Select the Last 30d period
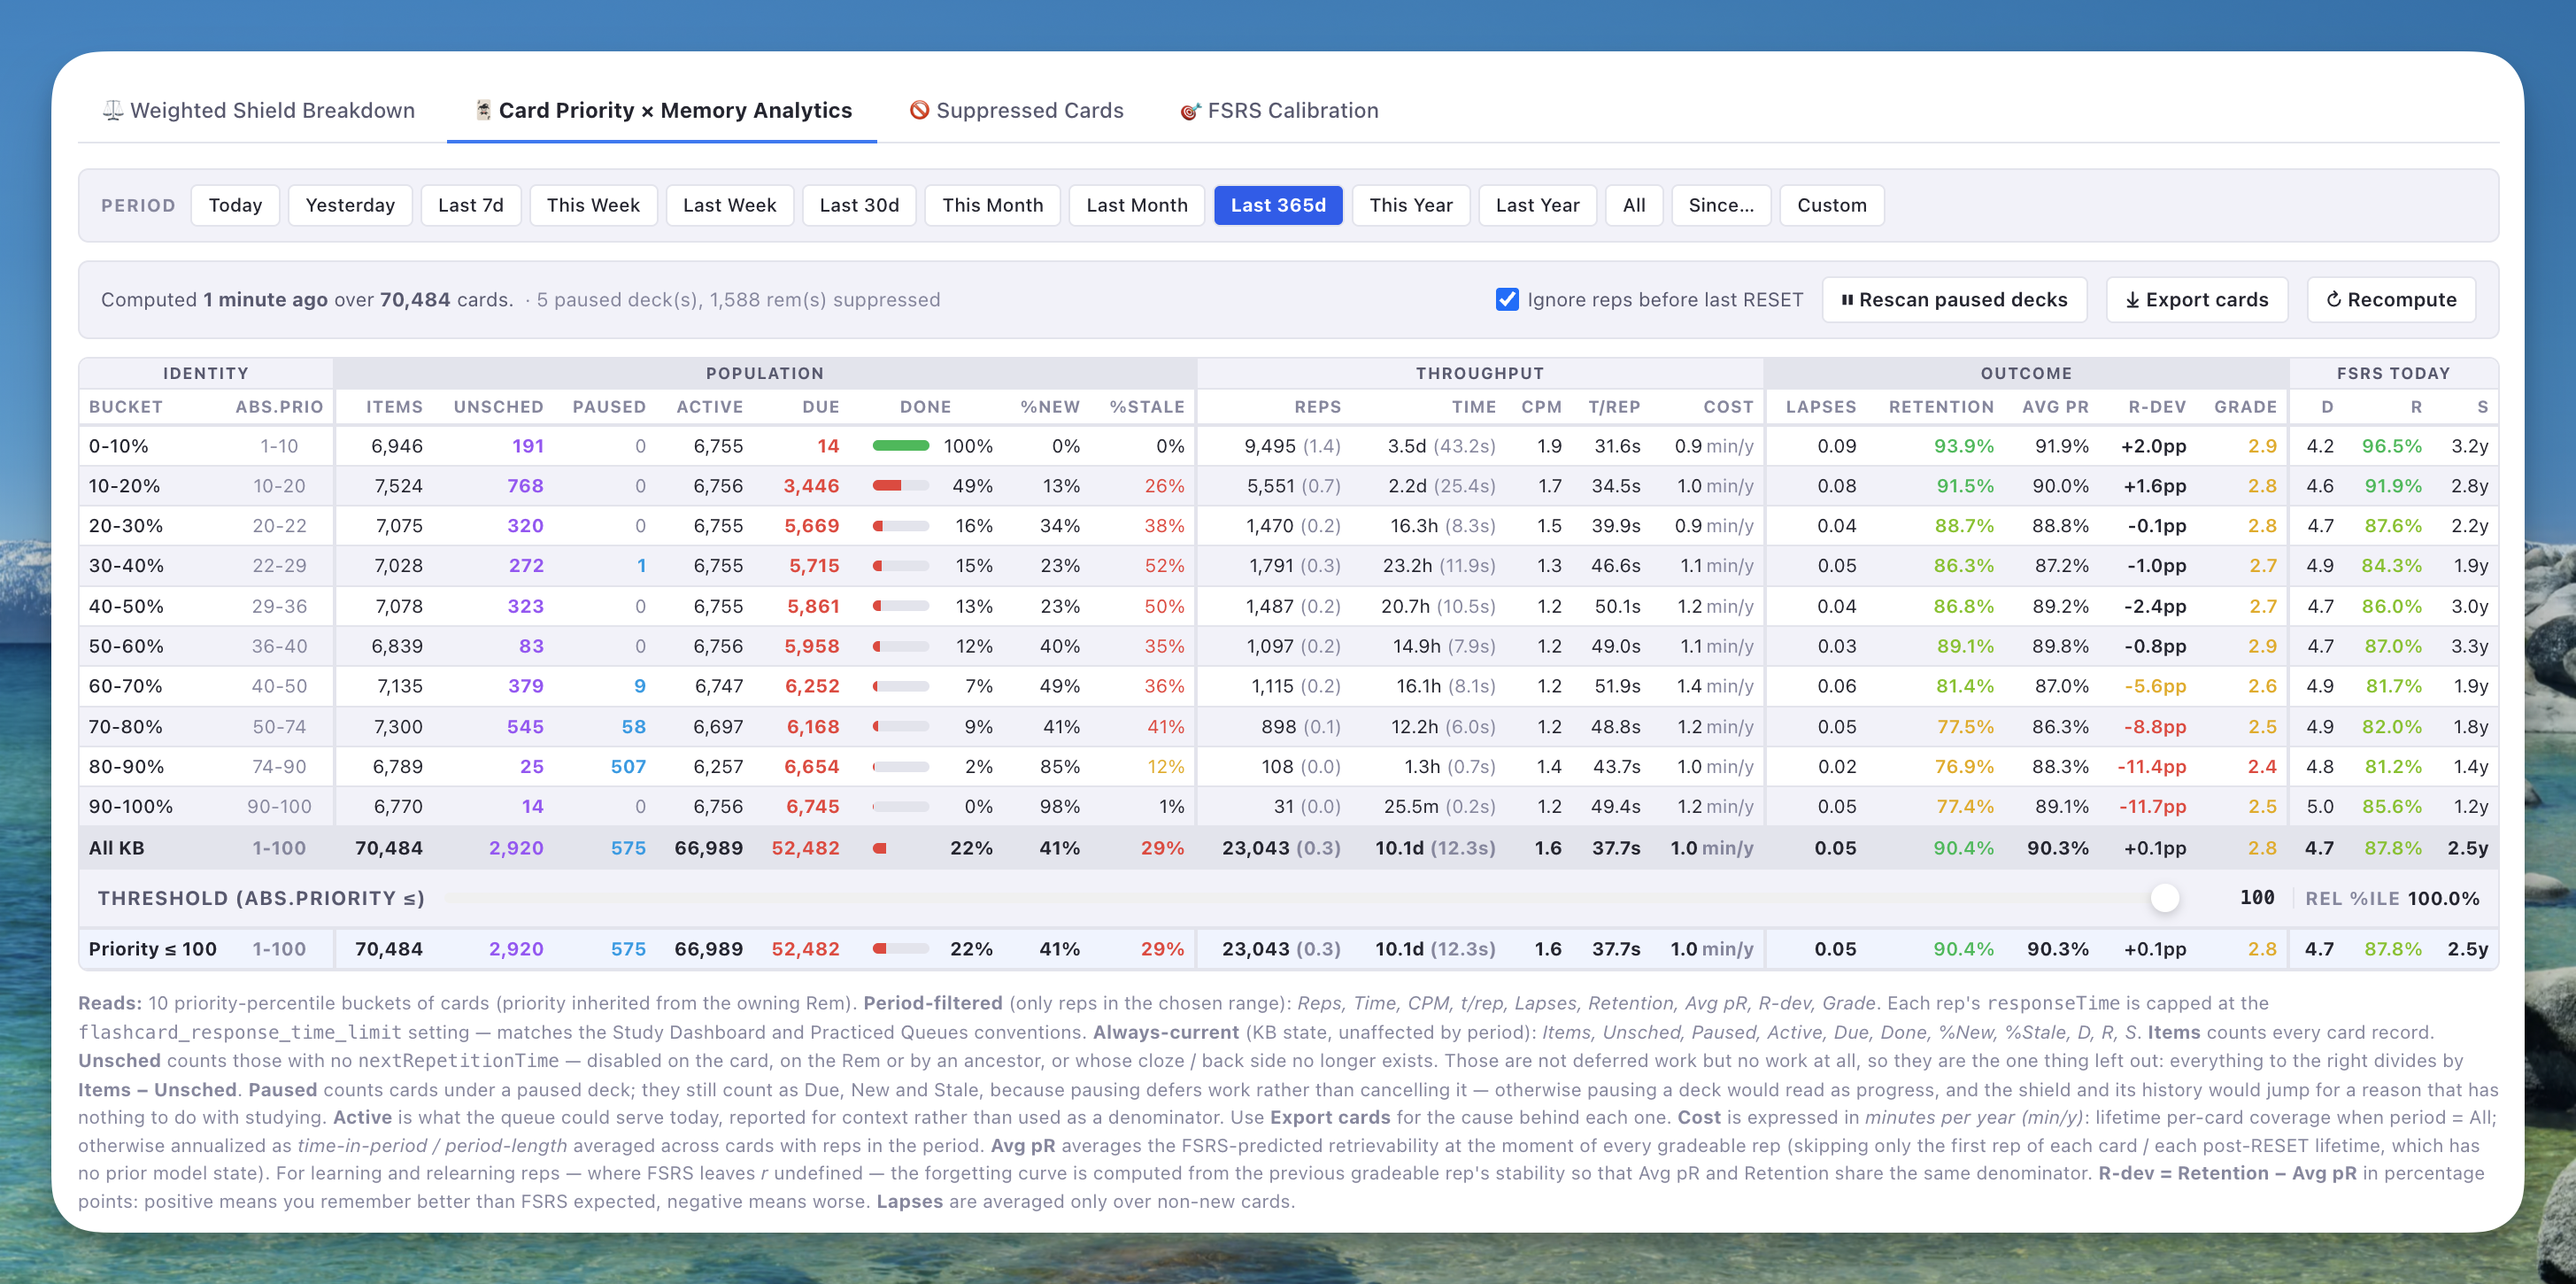This screenshot has width=2576, height=1284. point(859,205)
